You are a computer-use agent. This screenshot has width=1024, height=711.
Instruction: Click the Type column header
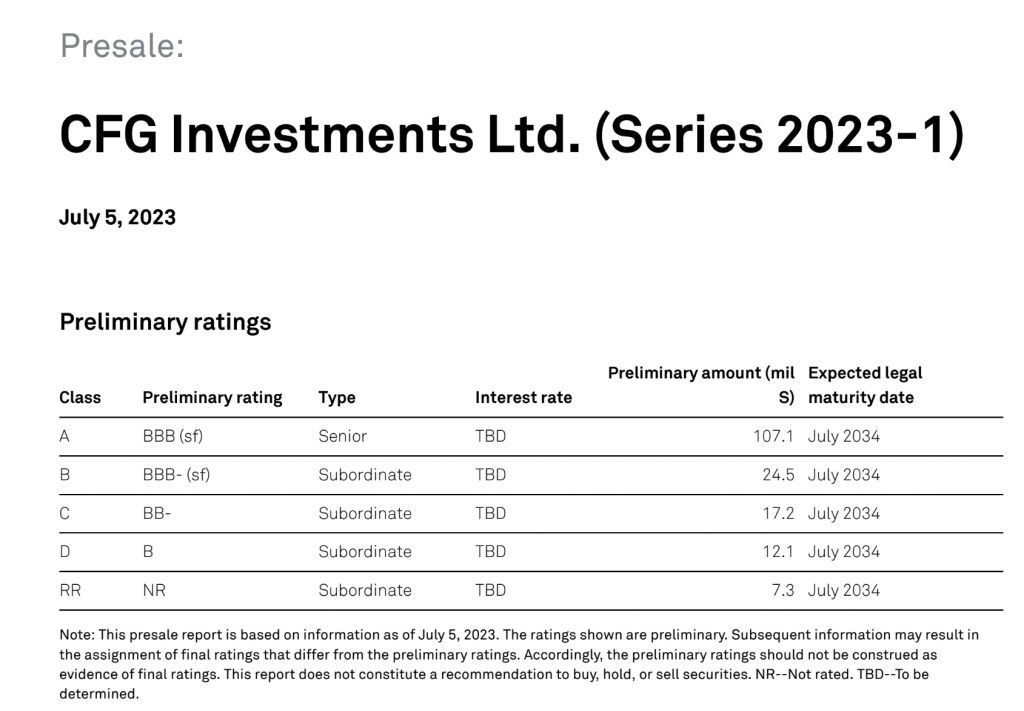(337, 397)
